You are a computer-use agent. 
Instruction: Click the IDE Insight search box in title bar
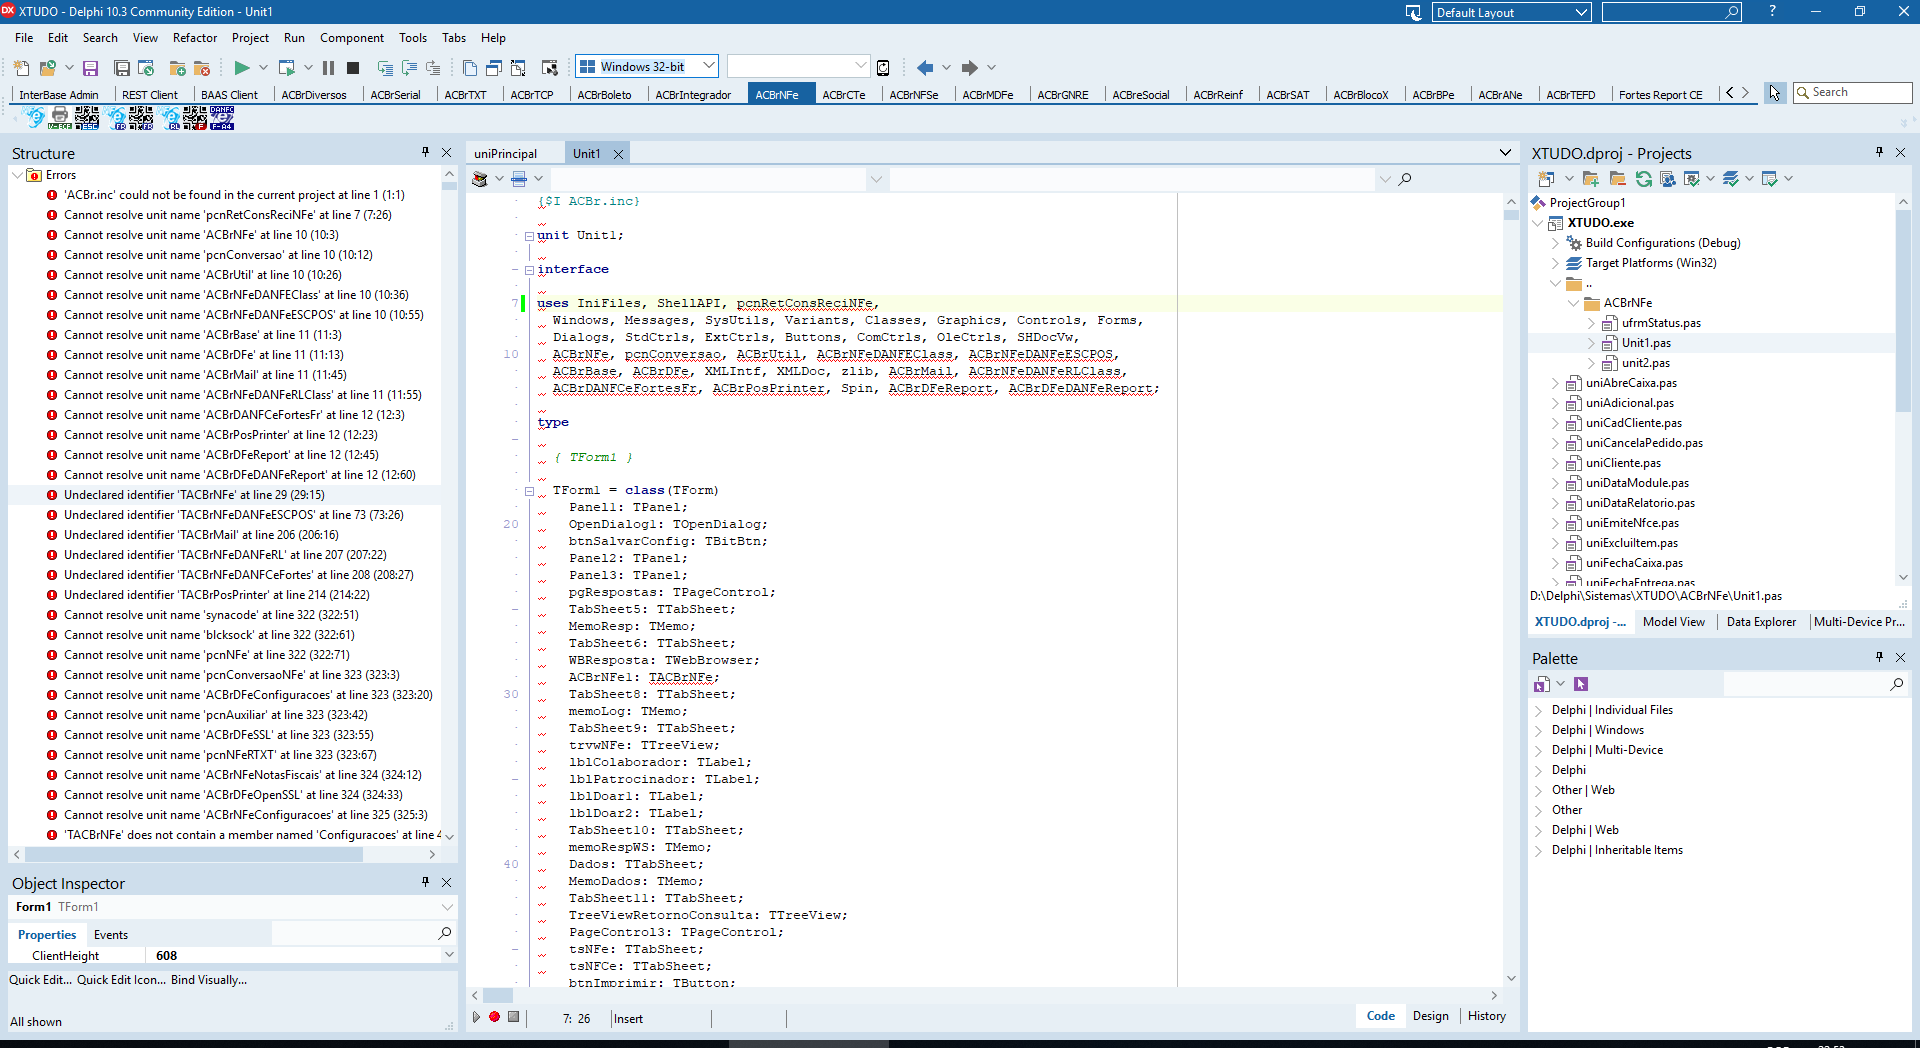tap(1671, 12)
